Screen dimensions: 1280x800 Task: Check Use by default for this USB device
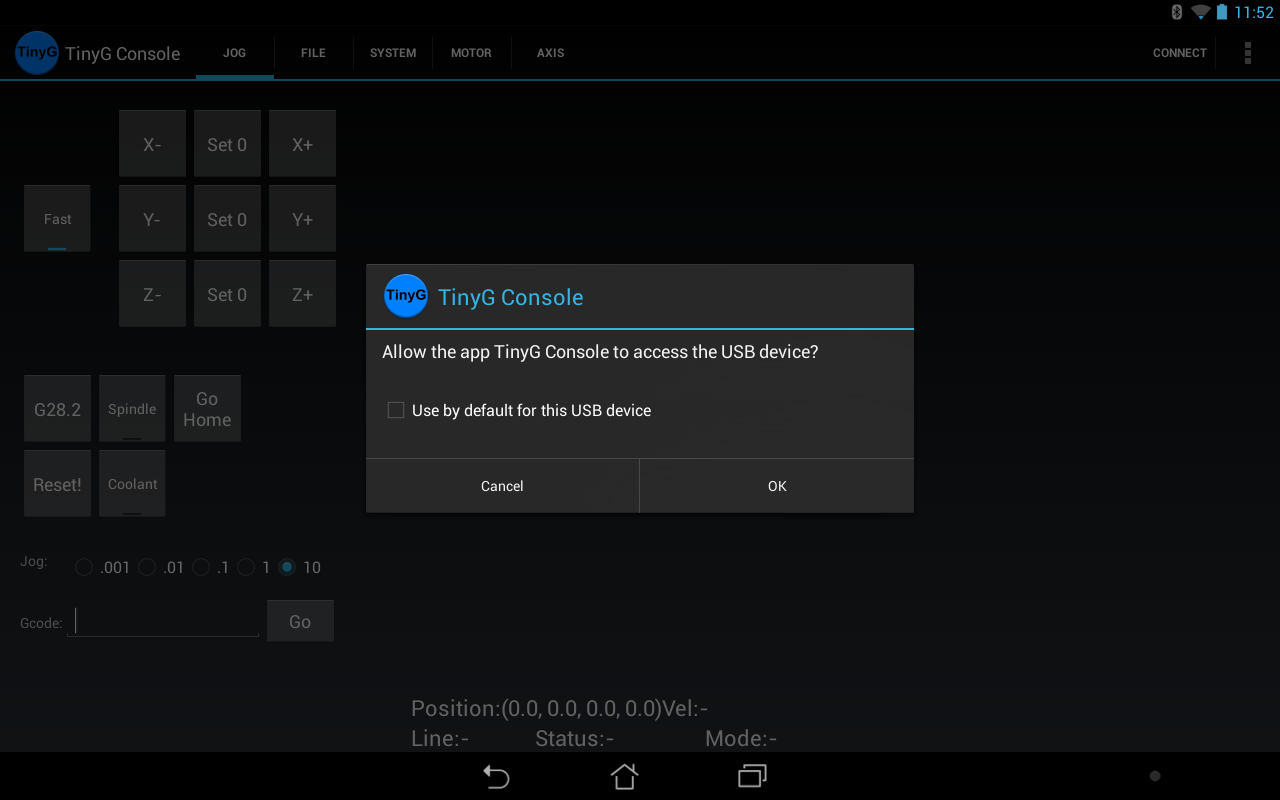point(396,410)
